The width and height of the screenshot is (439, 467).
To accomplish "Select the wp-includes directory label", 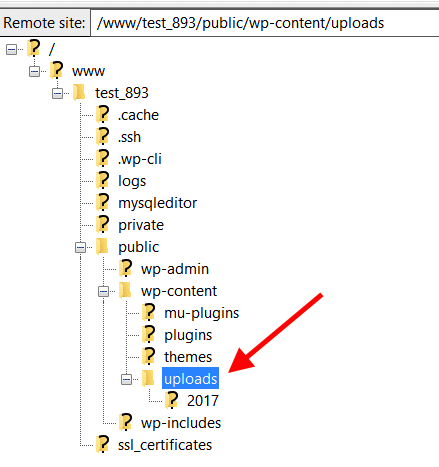I will pyautogui.click(x=181, y=423).
